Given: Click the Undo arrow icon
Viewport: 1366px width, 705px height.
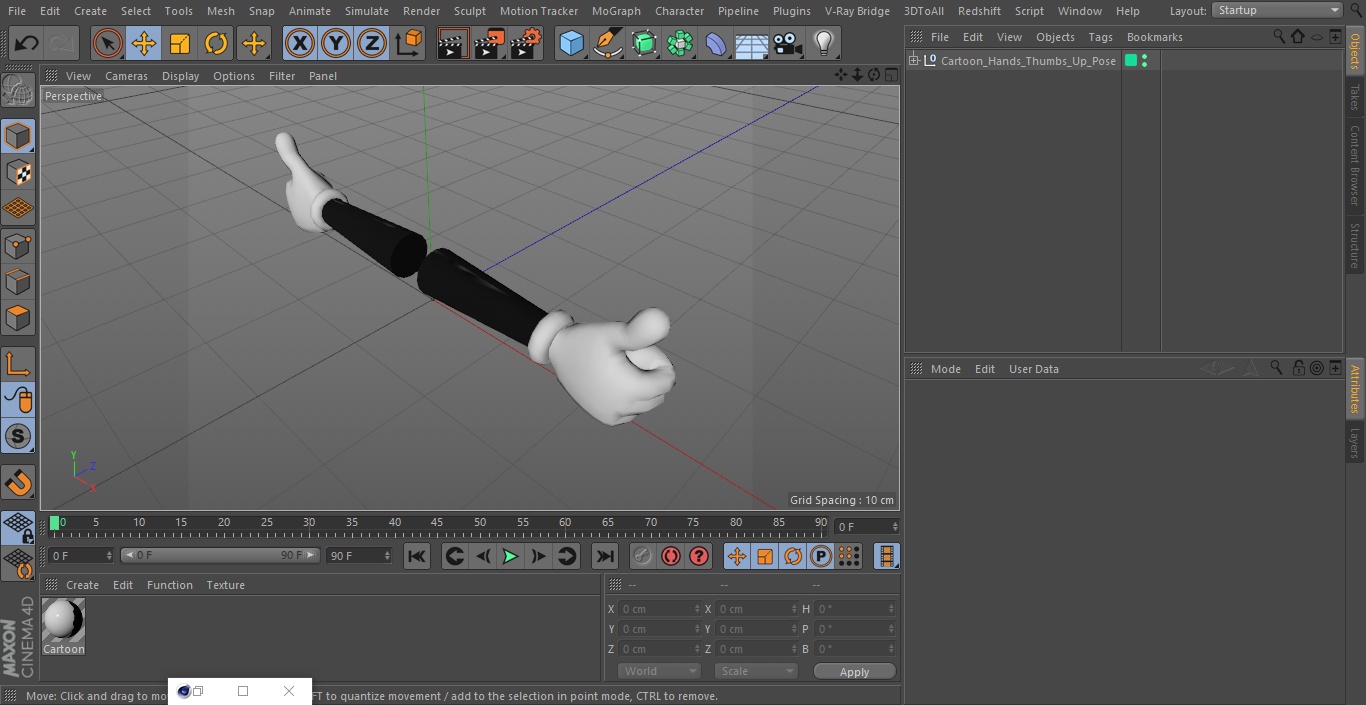Looking at the screenshot, I should pos(27,44).
